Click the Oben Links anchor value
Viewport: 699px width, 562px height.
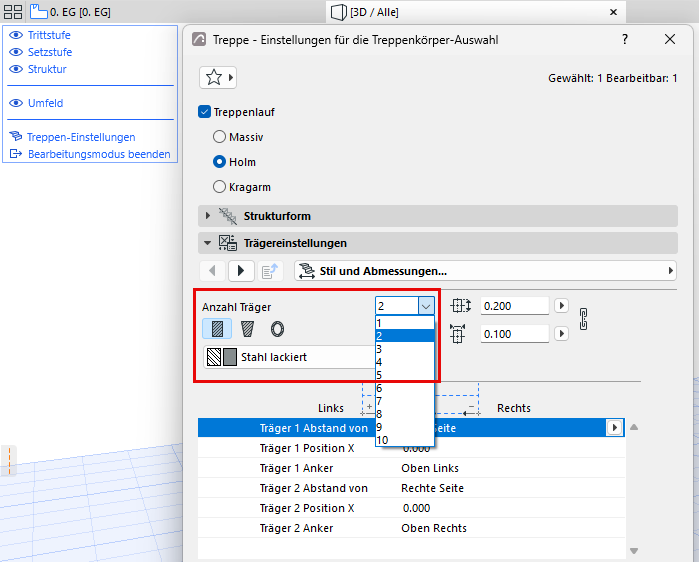click(430, 468)
